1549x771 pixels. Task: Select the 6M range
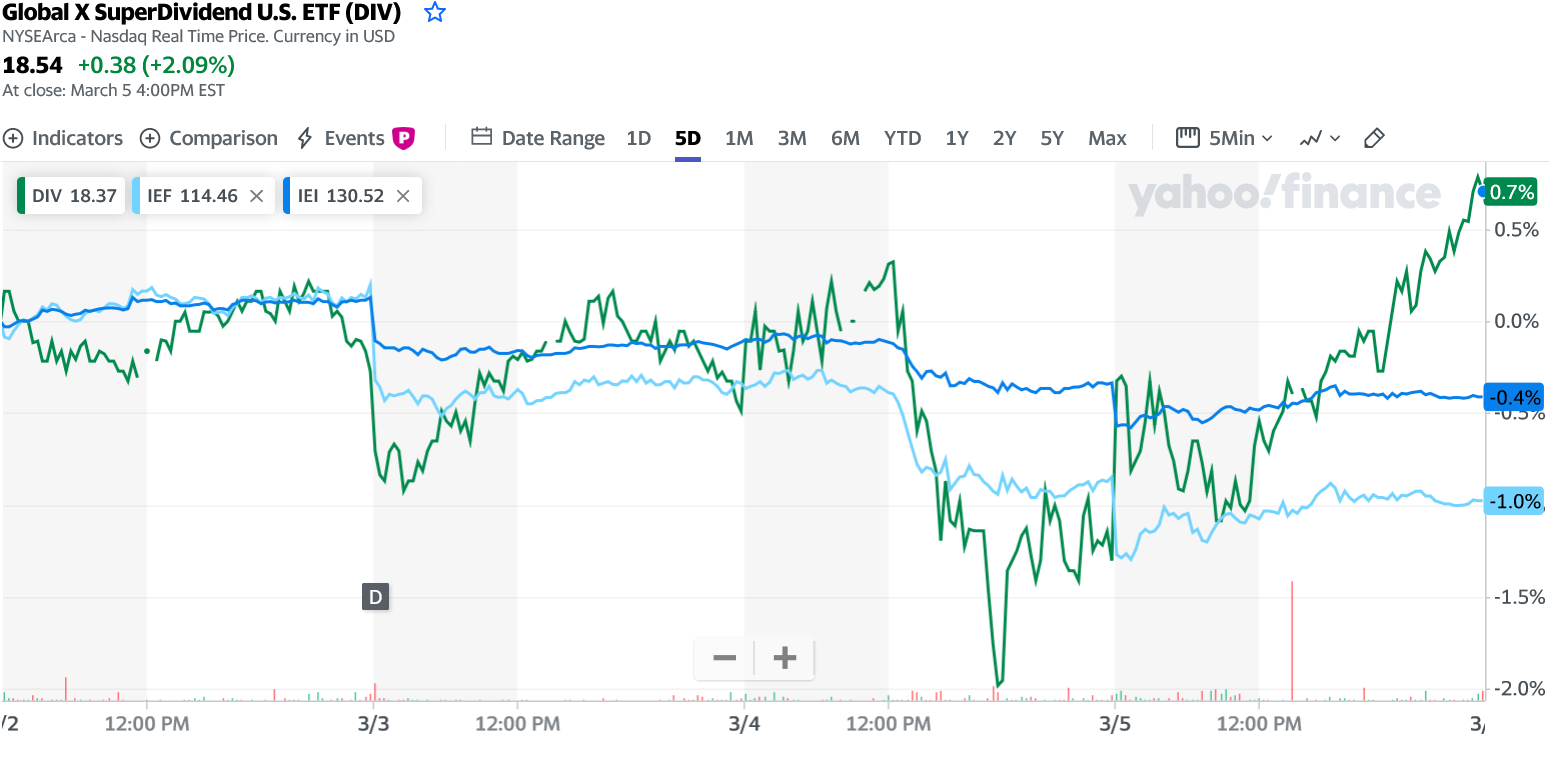[845, 138]
